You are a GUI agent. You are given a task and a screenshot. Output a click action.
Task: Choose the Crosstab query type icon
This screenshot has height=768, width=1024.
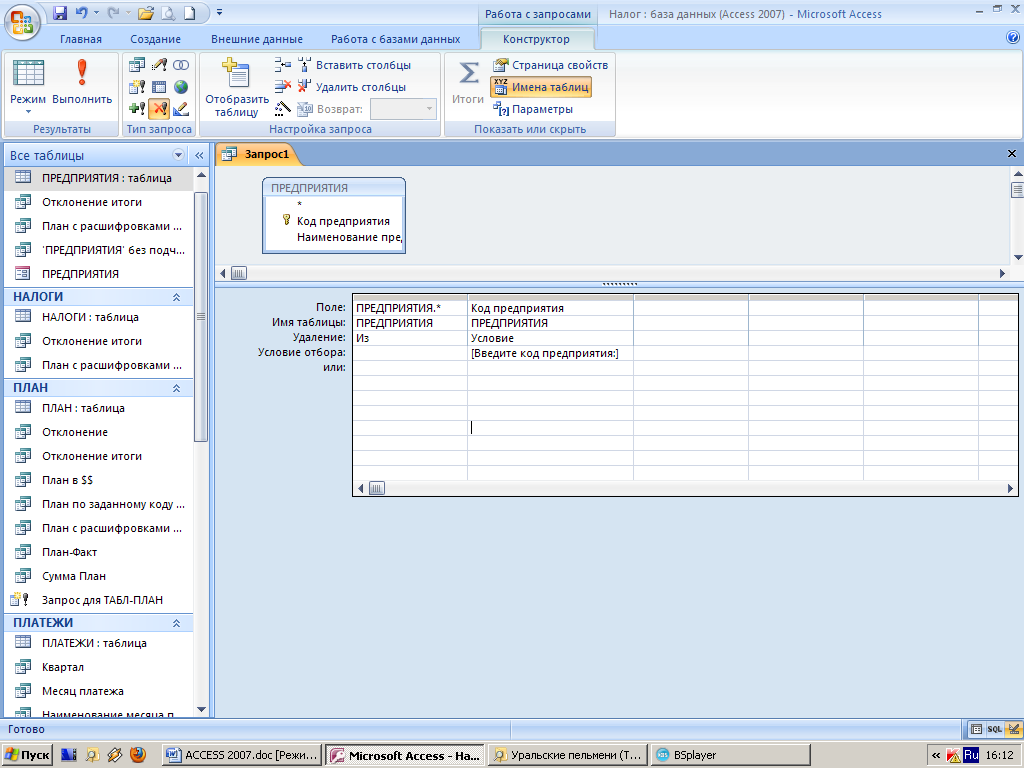tap(159, 87)
